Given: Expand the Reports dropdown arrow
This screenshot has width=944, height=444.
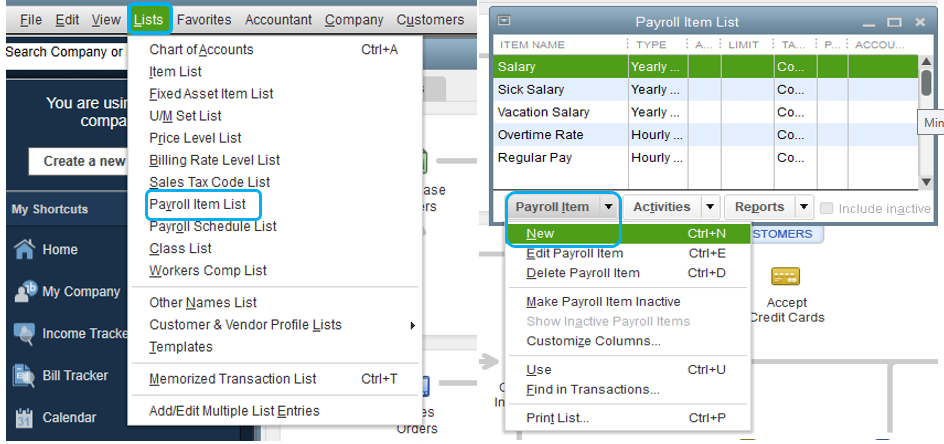Looking at the screenshot, I should [803, 207].
